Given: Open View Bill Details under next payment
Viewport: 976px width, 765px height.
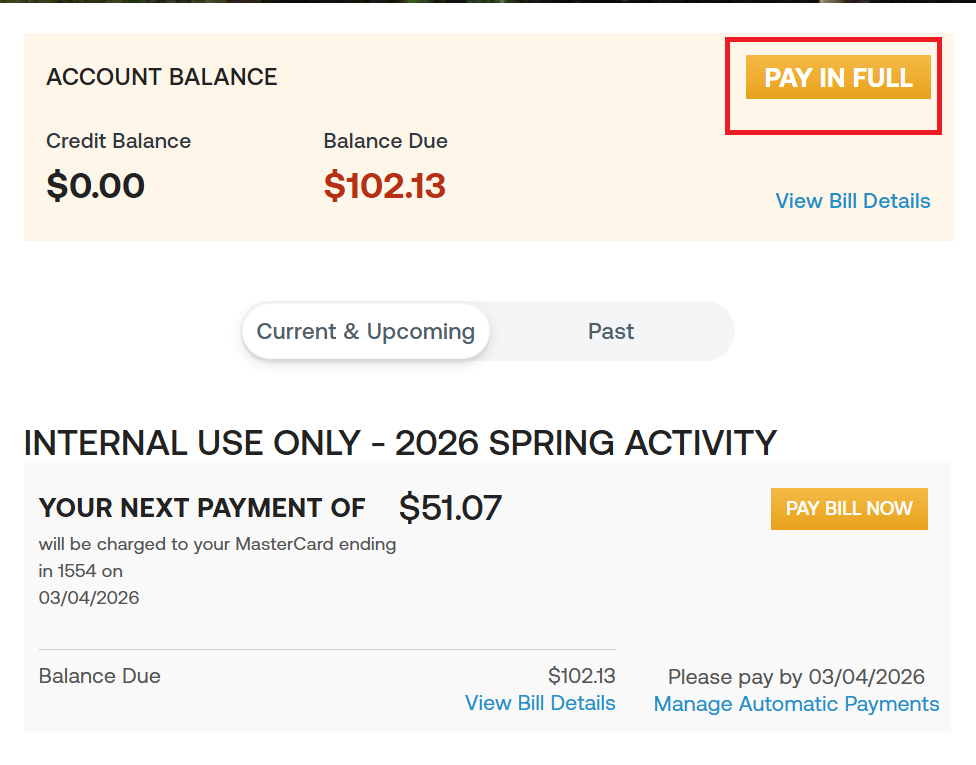Looking at the screenshot, I should tap(540, 703).
